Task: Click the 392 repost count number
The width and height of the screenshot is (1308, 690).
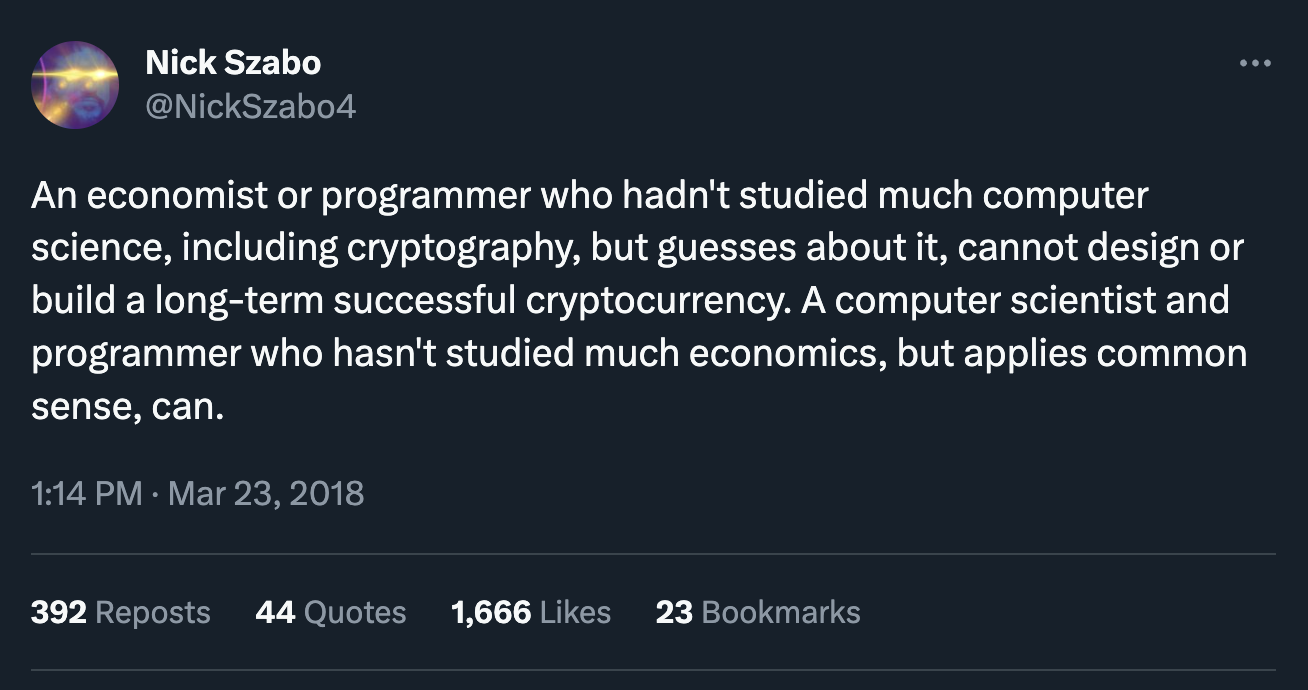Action: pos(58,612)
